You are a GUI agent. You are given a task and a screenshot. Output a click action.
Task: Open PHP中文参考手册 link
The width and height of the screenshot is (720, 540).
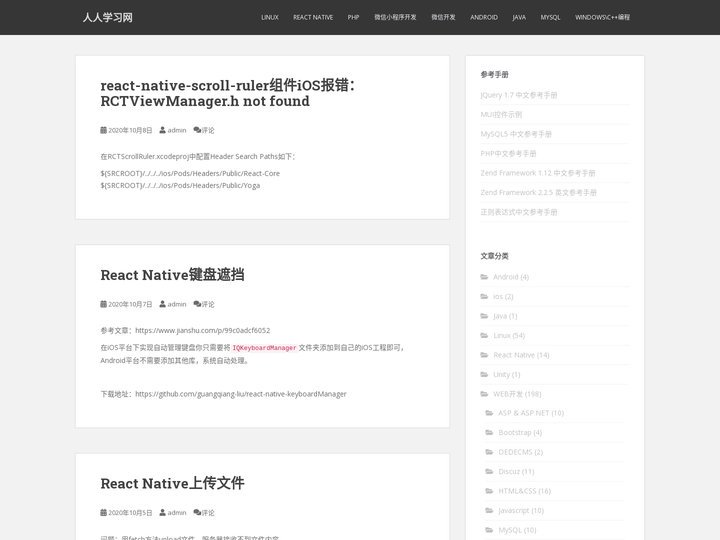tap(508, 154)
